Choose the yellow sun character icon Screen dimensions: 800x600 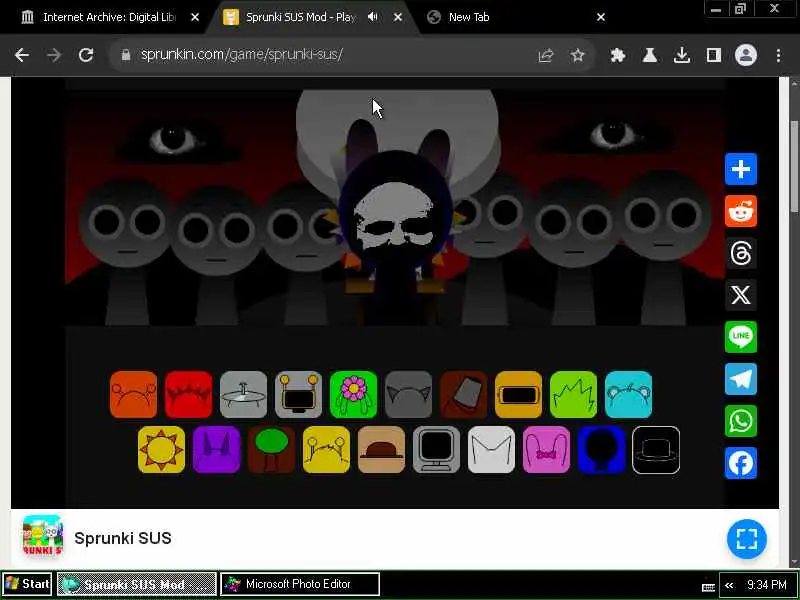pos(161,449)
